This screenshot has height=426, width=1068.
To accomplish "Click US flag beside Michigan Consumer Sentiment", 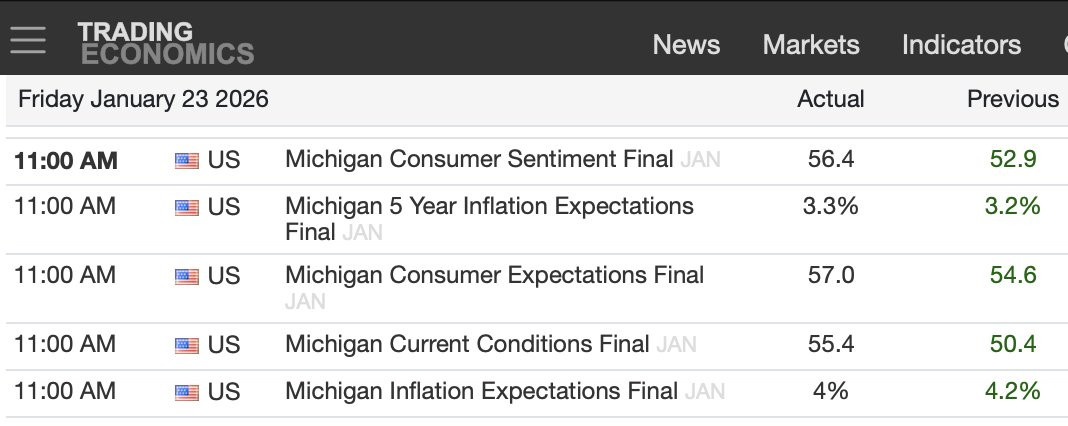I will 187,160.
